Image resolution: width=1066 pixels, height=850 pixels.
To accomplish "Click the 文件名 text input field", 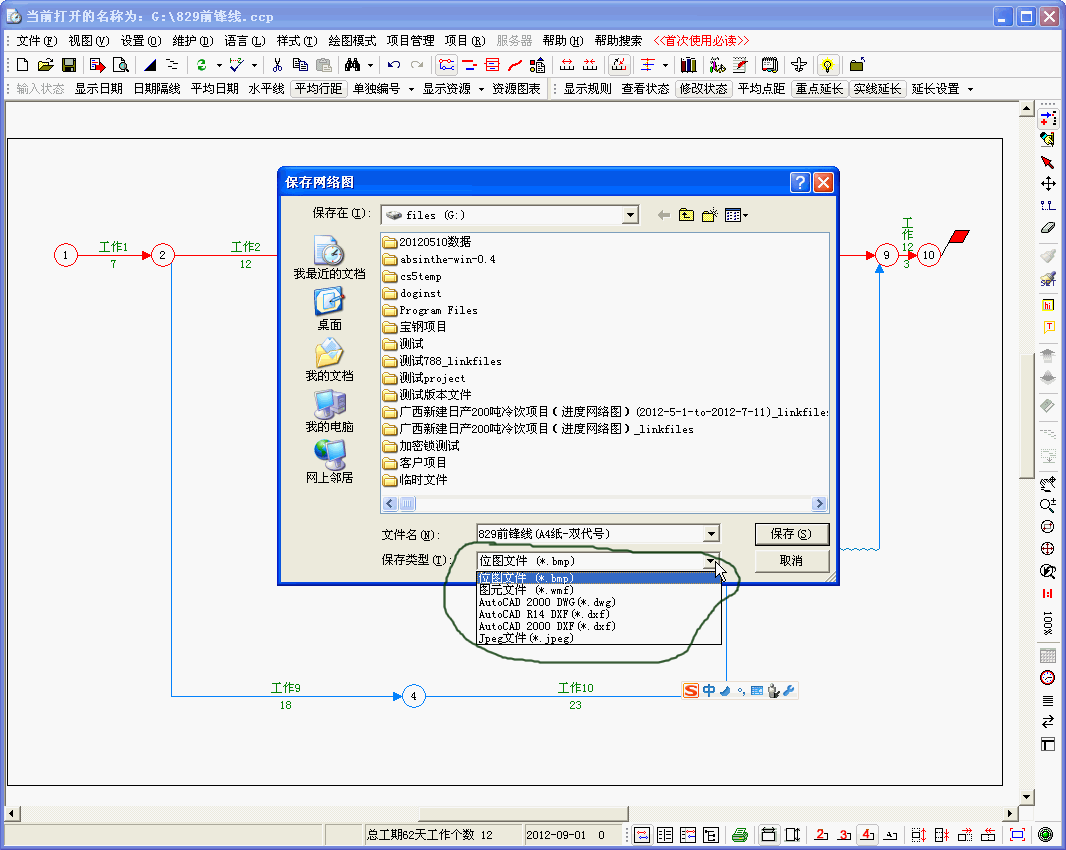I will 590,534.
